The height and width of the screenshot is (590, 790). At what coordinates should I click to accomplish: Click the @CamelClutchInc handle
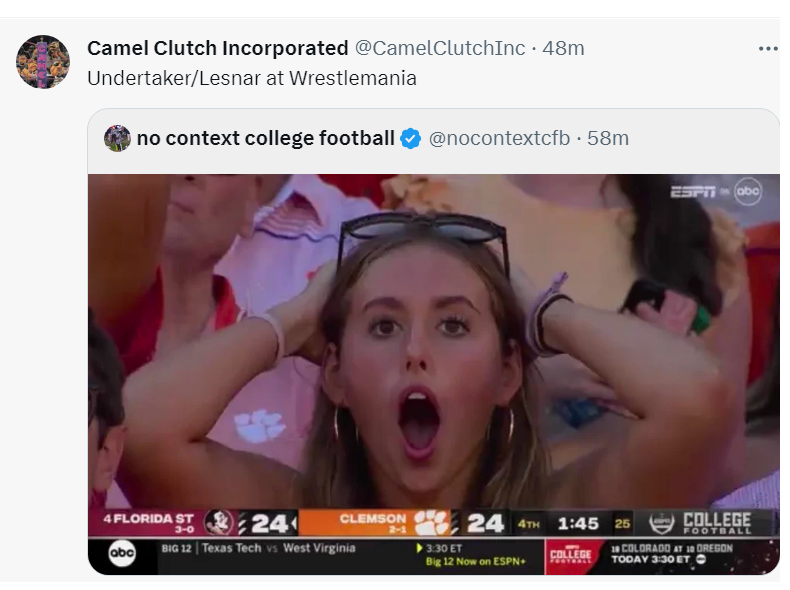tap(440, 48)
